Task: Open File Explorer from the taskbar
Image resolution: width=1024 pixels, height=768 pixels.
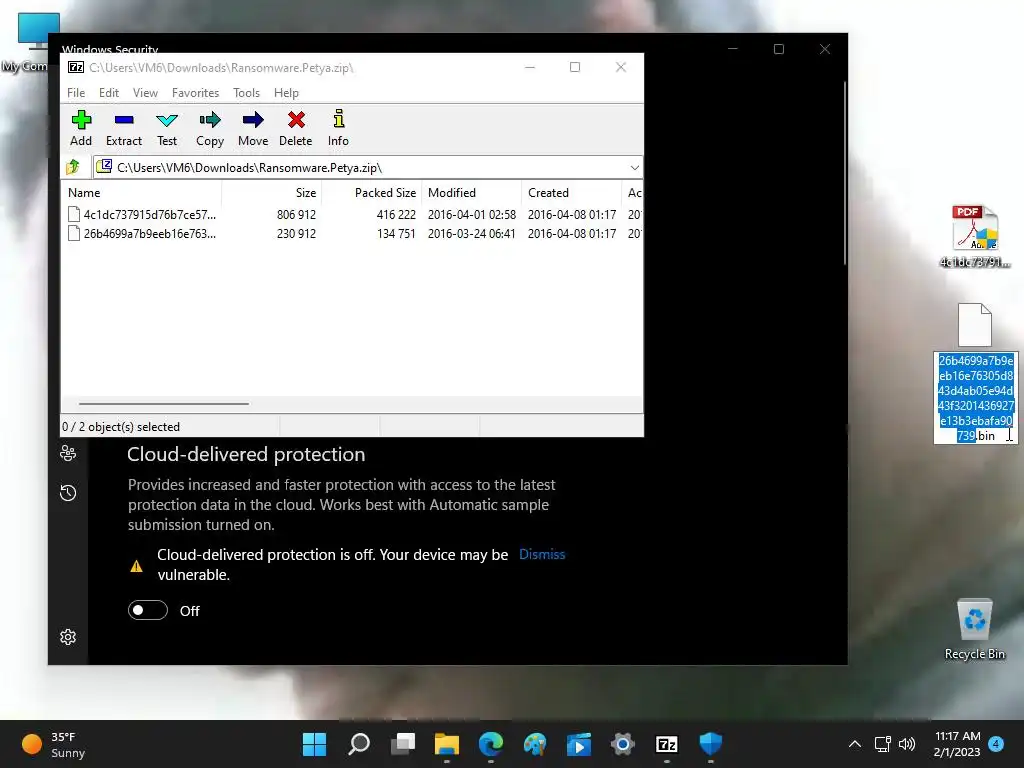Action: point(447,744)
